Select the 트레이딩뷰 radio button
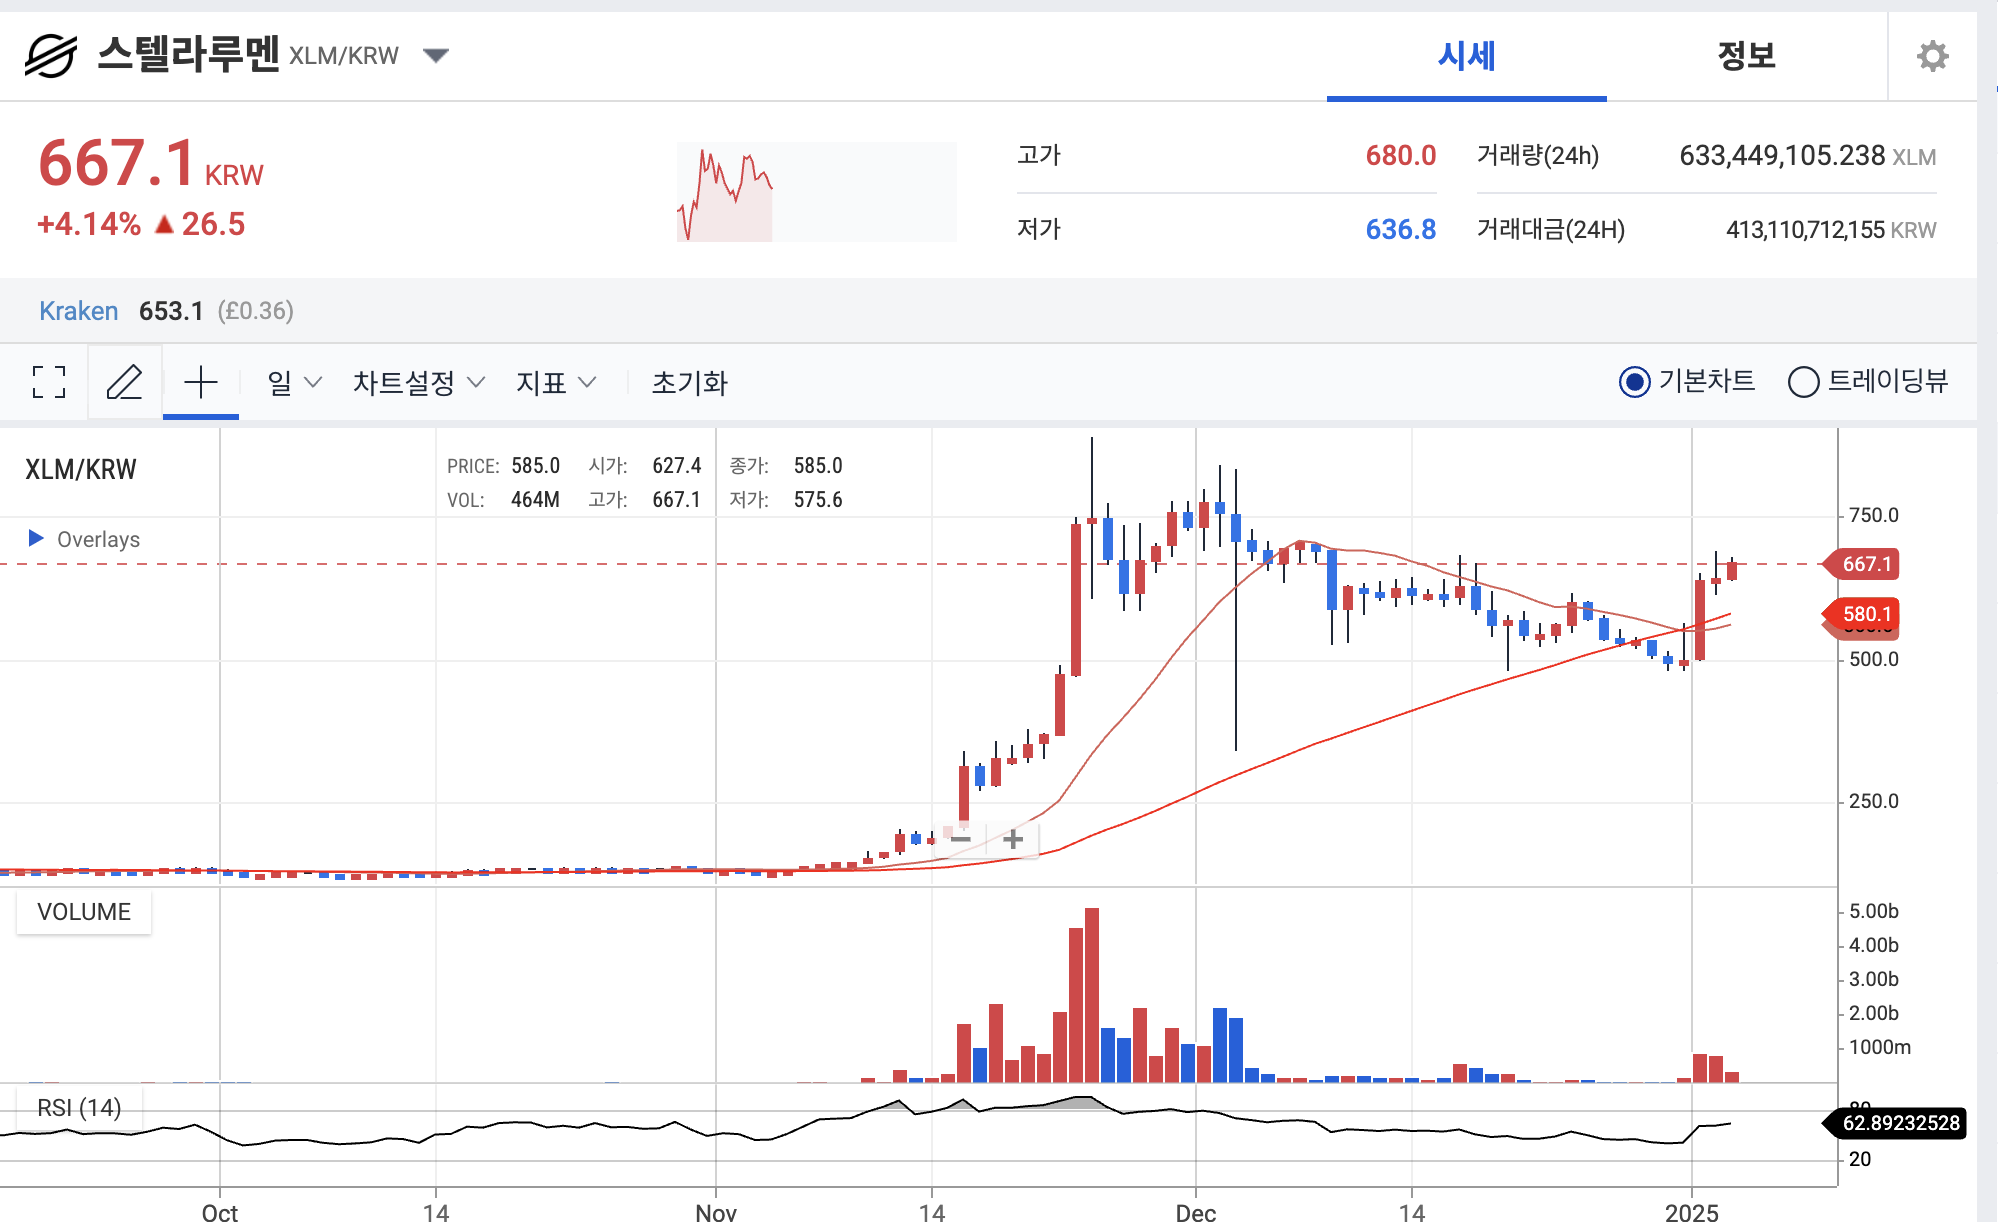Screen dimensions: 1998x1222 pos(1803,382)
